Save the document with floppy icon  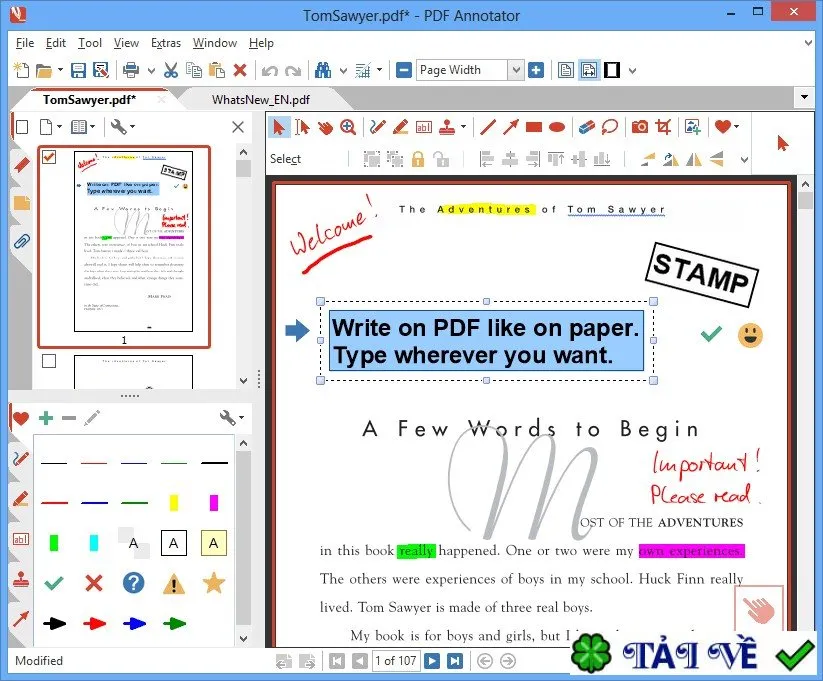click(78, 70)
